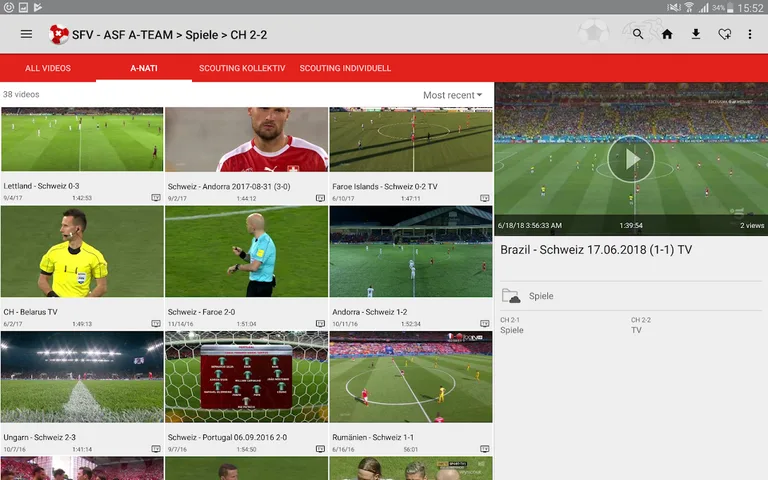
Task: Click screen icon on Schweiz - Faroe 2-0
Action: (320, 324)
